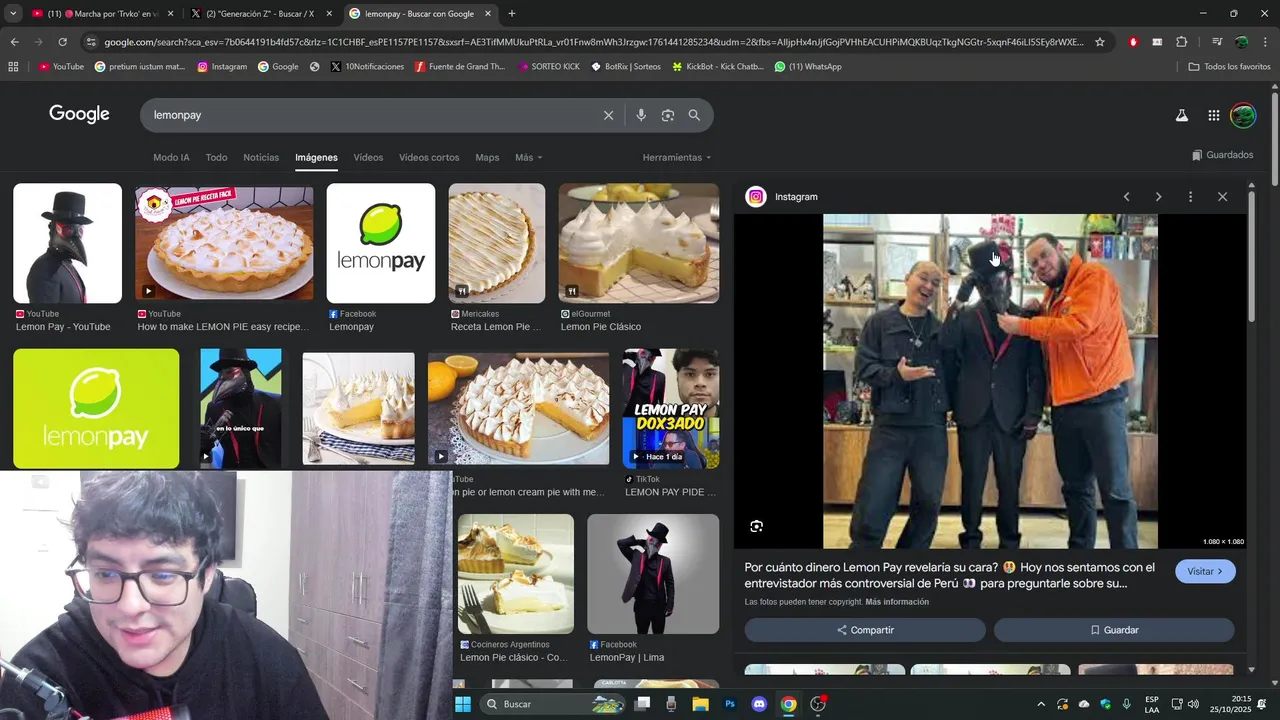The height and width of the screenshot is (720, 1280).
Task: Open Discord from the taskbar
Action: tap(759, 704)
